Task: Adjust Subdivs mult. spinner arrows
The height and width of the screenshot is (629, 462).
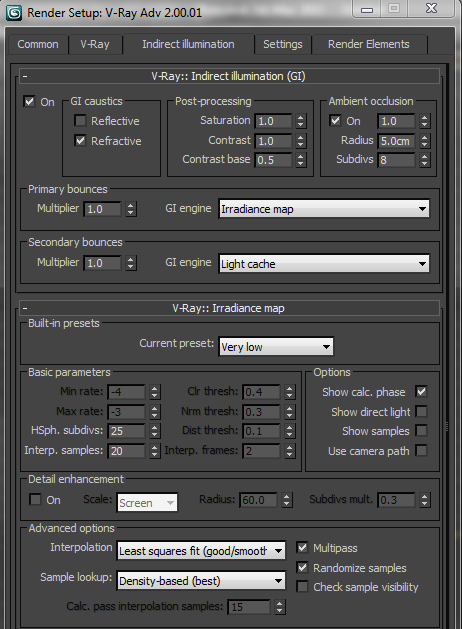Action: click(x=425, y=500)
